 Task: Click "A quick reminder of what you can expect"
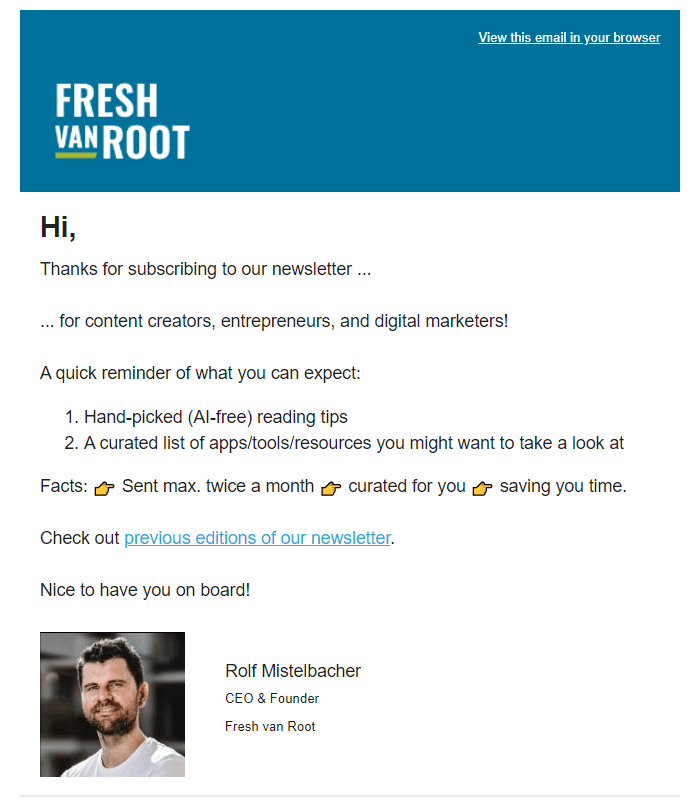[x=200, y=373]
